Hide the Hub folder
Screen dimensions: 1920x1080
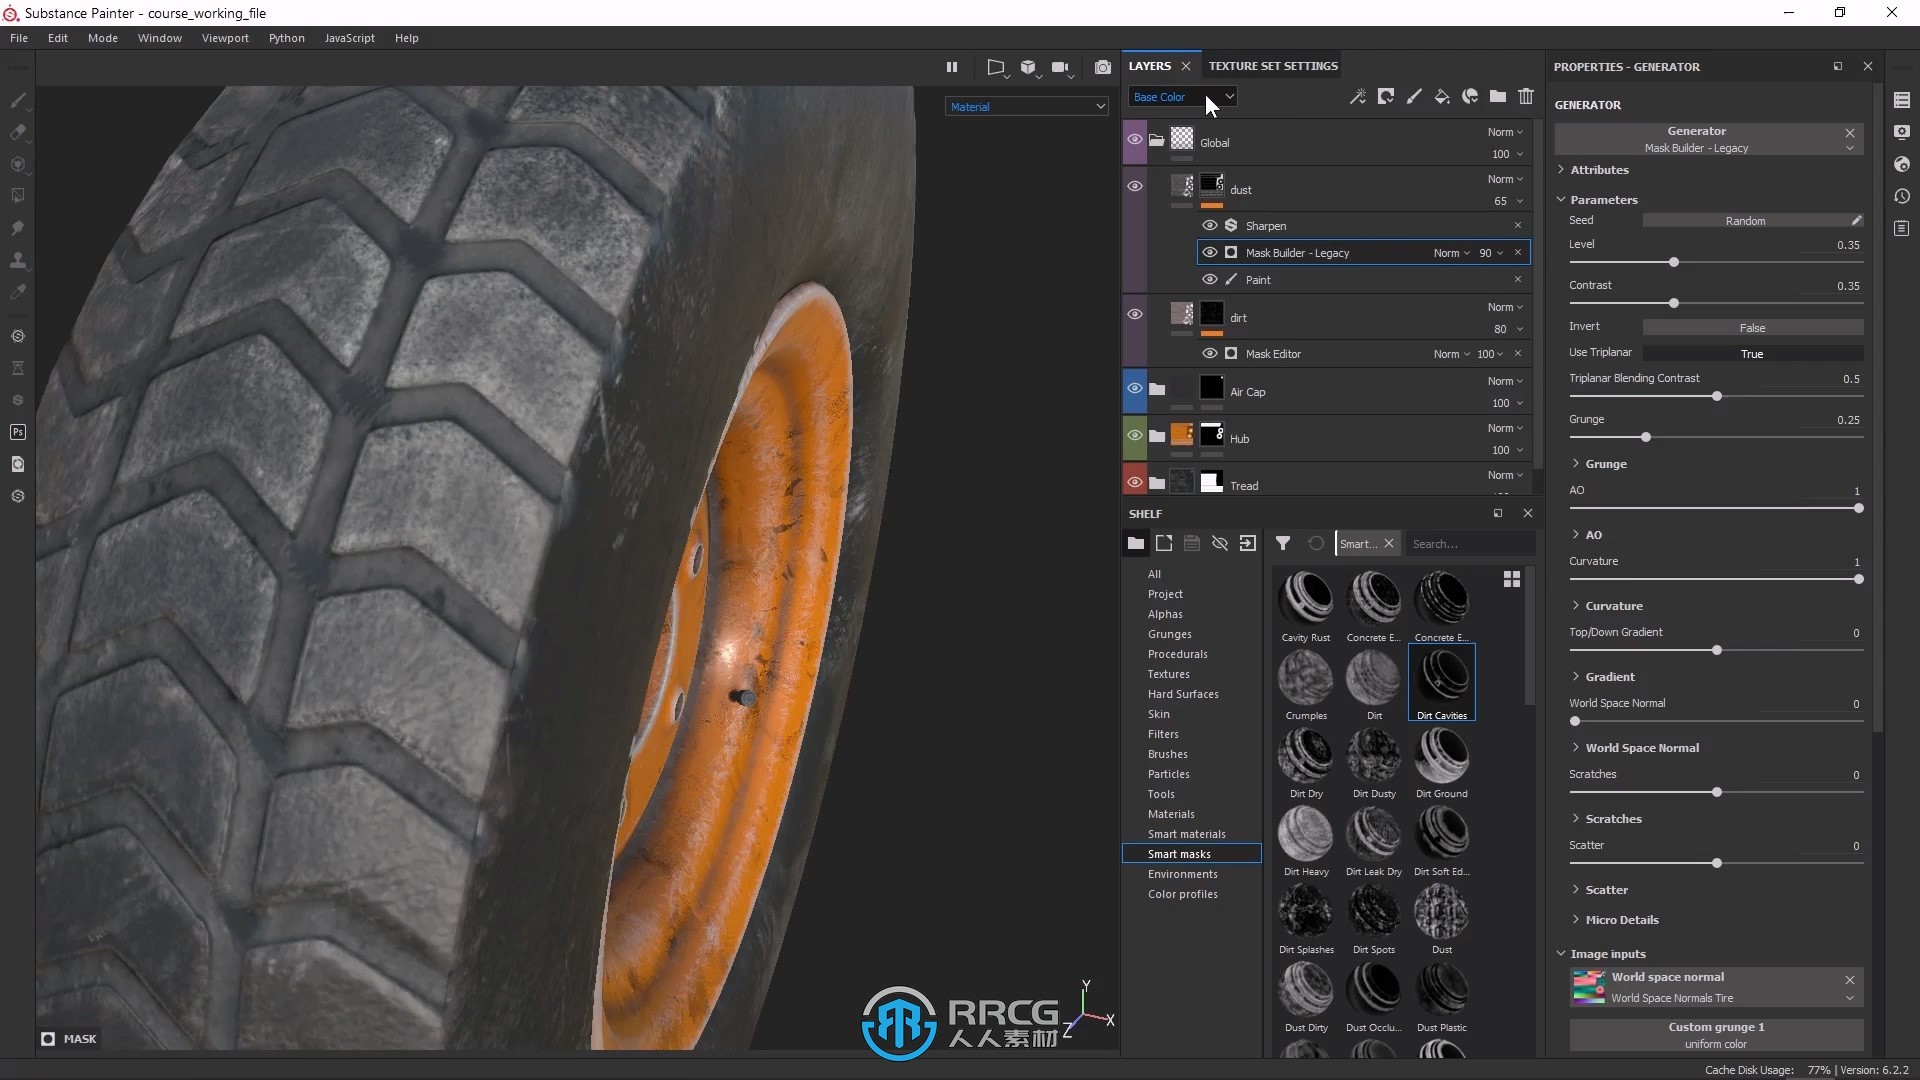(x=1135, y=436)
